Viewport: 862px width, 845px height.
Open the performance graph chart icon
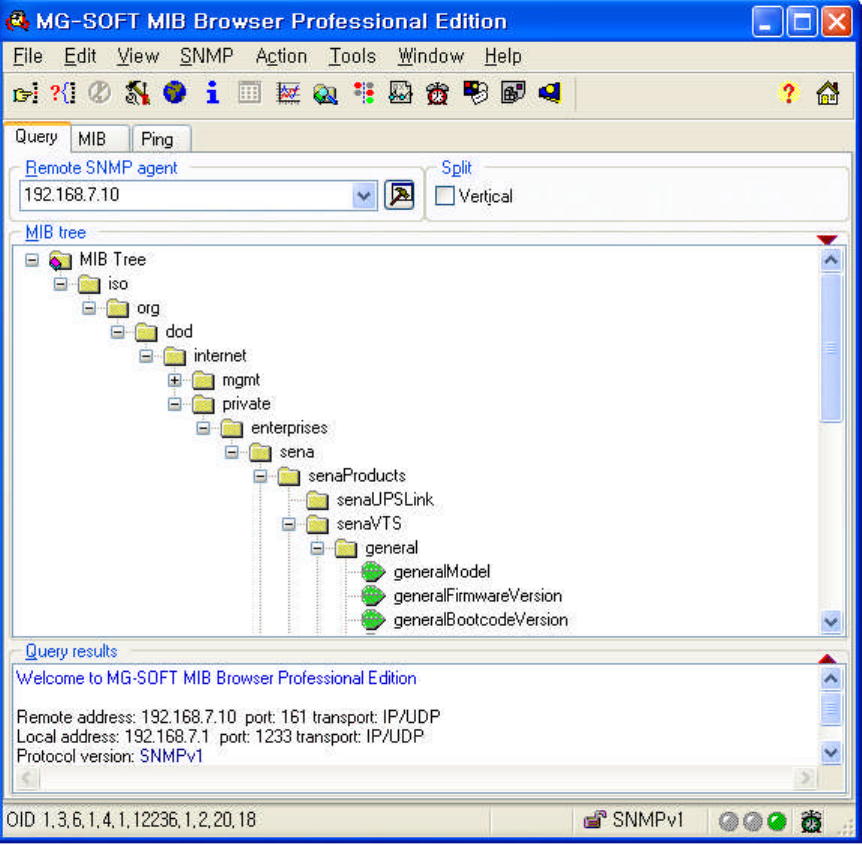(x=288, y=93)
